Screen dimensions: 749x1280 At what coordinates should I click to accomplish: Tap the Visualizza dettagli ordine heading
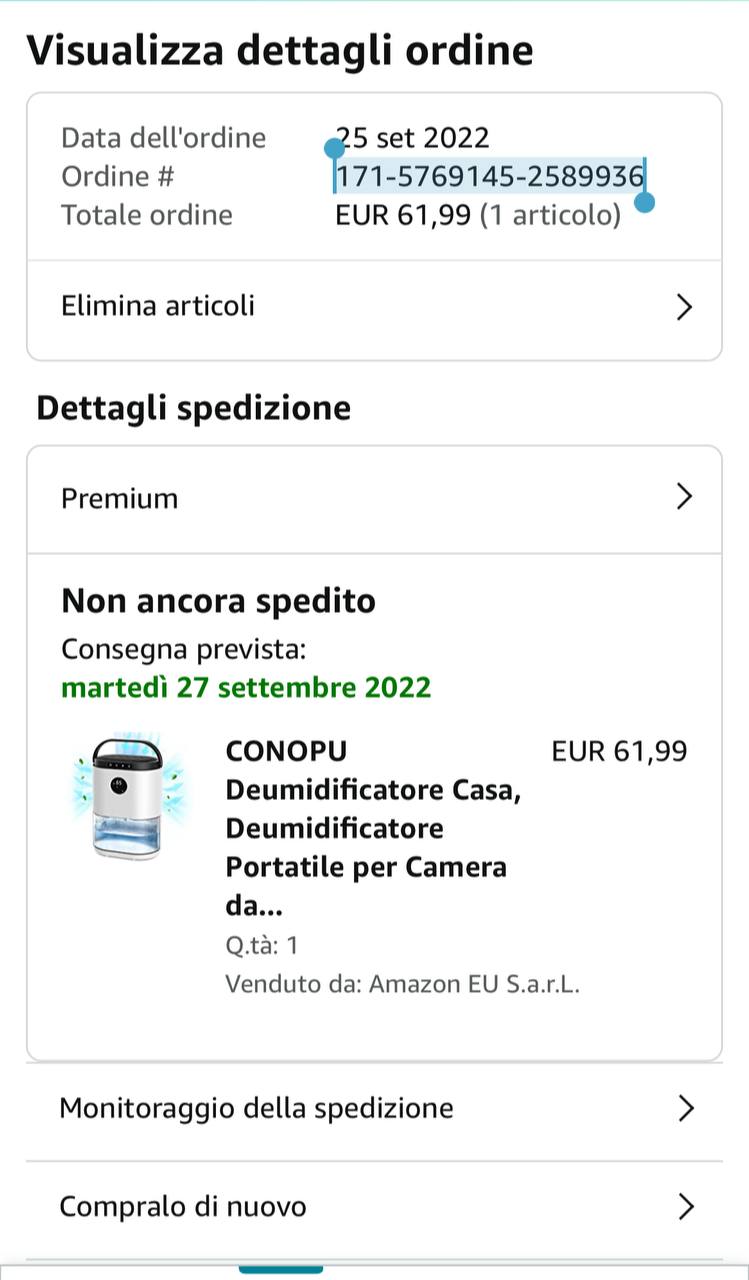(x=280, y=50)
